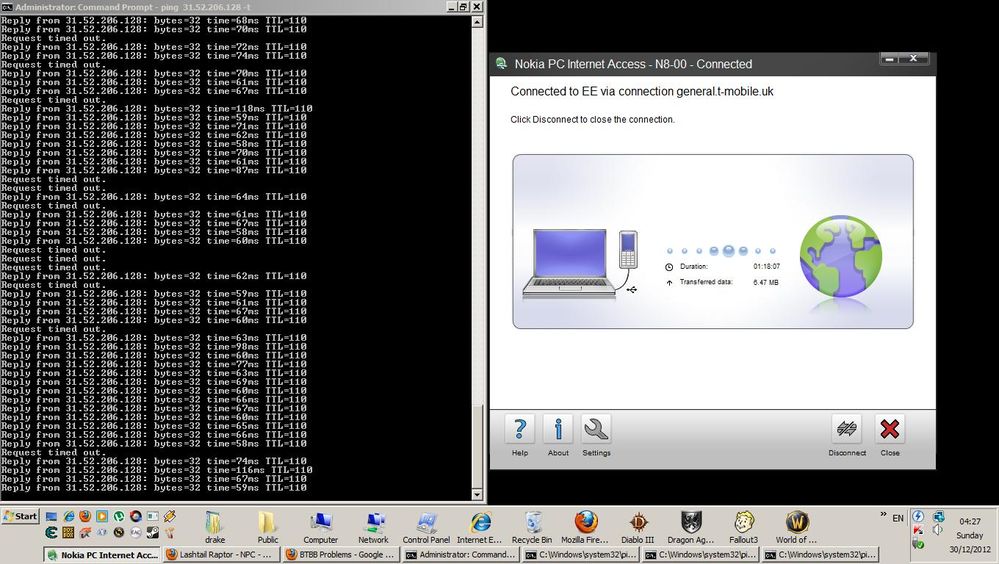Image resolution: width=999 pixels, height=564 pixels.
Task: Click the ping reply line with time=77ms
Action: [154, 364]
